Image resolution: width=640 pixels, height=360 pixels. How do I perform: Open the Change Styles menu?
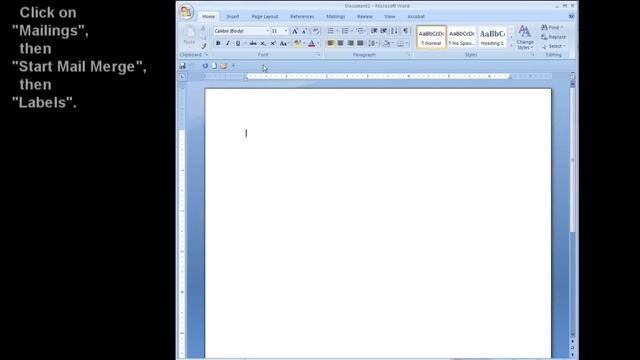[x=525, y=38]
